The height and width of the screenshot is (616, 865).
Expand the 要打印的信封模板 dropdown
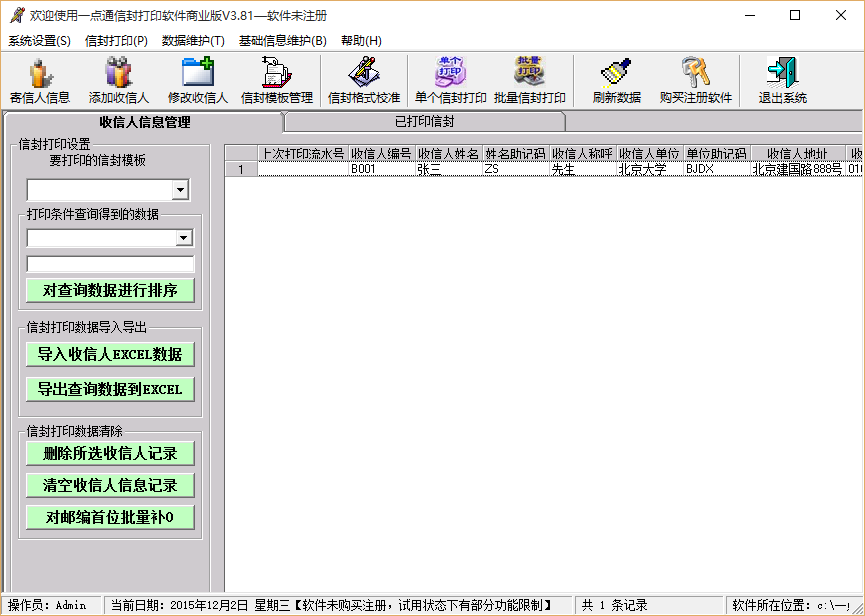(180, 190)
